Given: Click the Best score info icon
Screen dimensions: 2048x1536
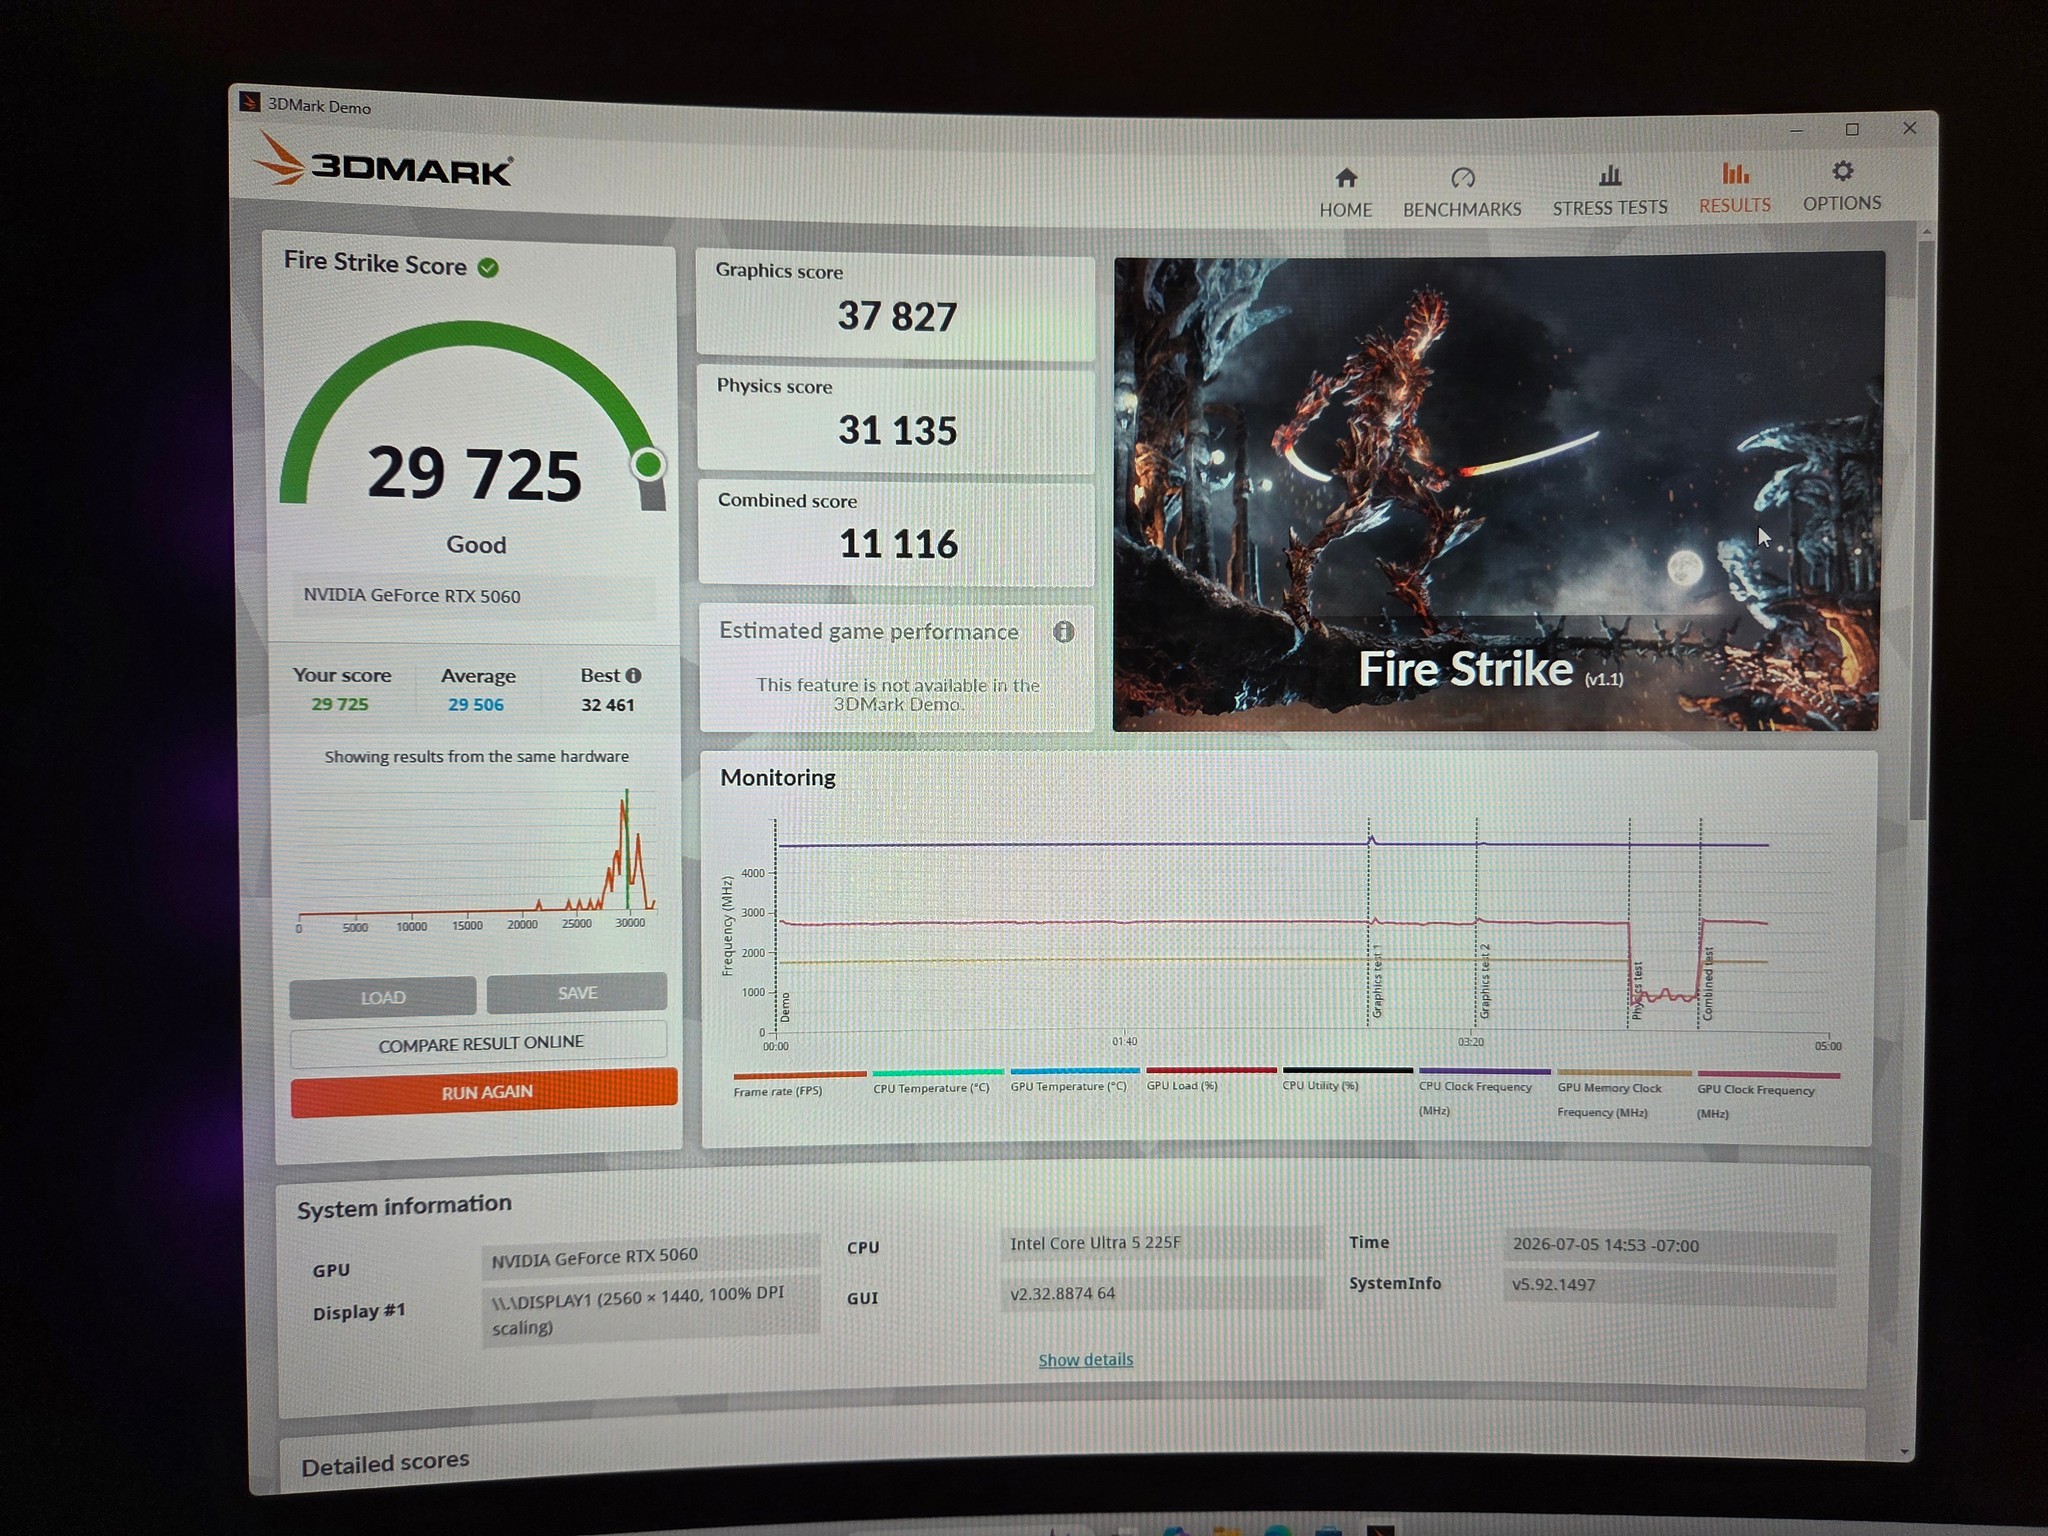Looking at the screenshot, I should pyautogui.click(x=633, y=675).
